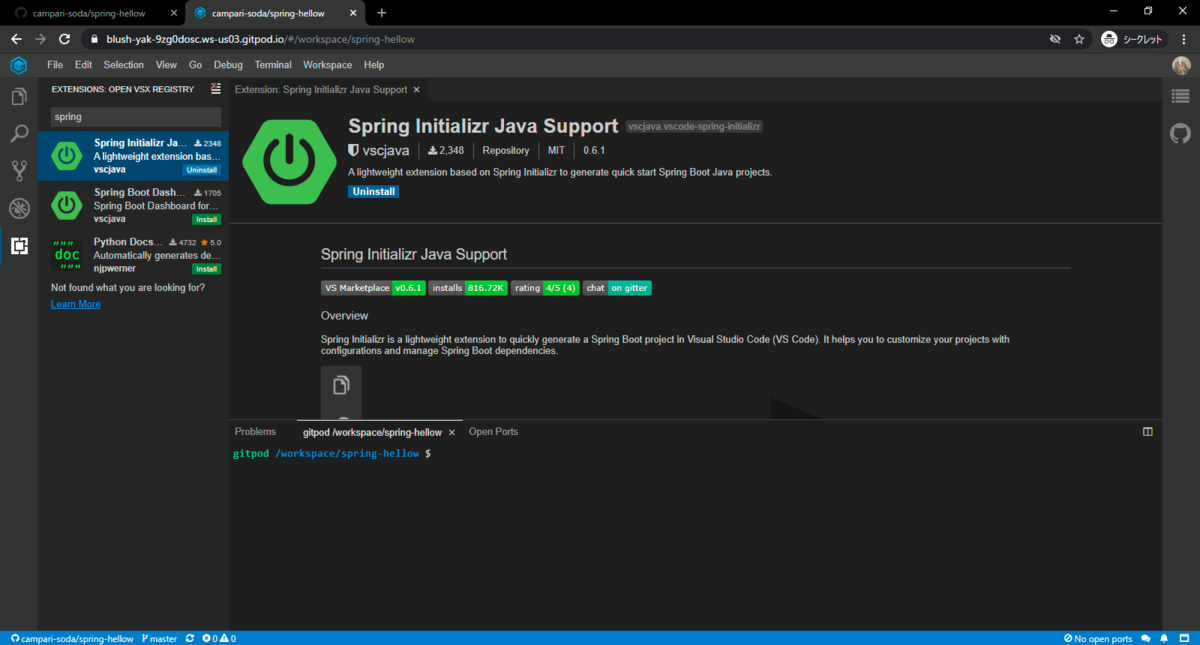Screen dimensions: 1200x645
Task: Switch to the Problems tab
Action: coord(255,432)
